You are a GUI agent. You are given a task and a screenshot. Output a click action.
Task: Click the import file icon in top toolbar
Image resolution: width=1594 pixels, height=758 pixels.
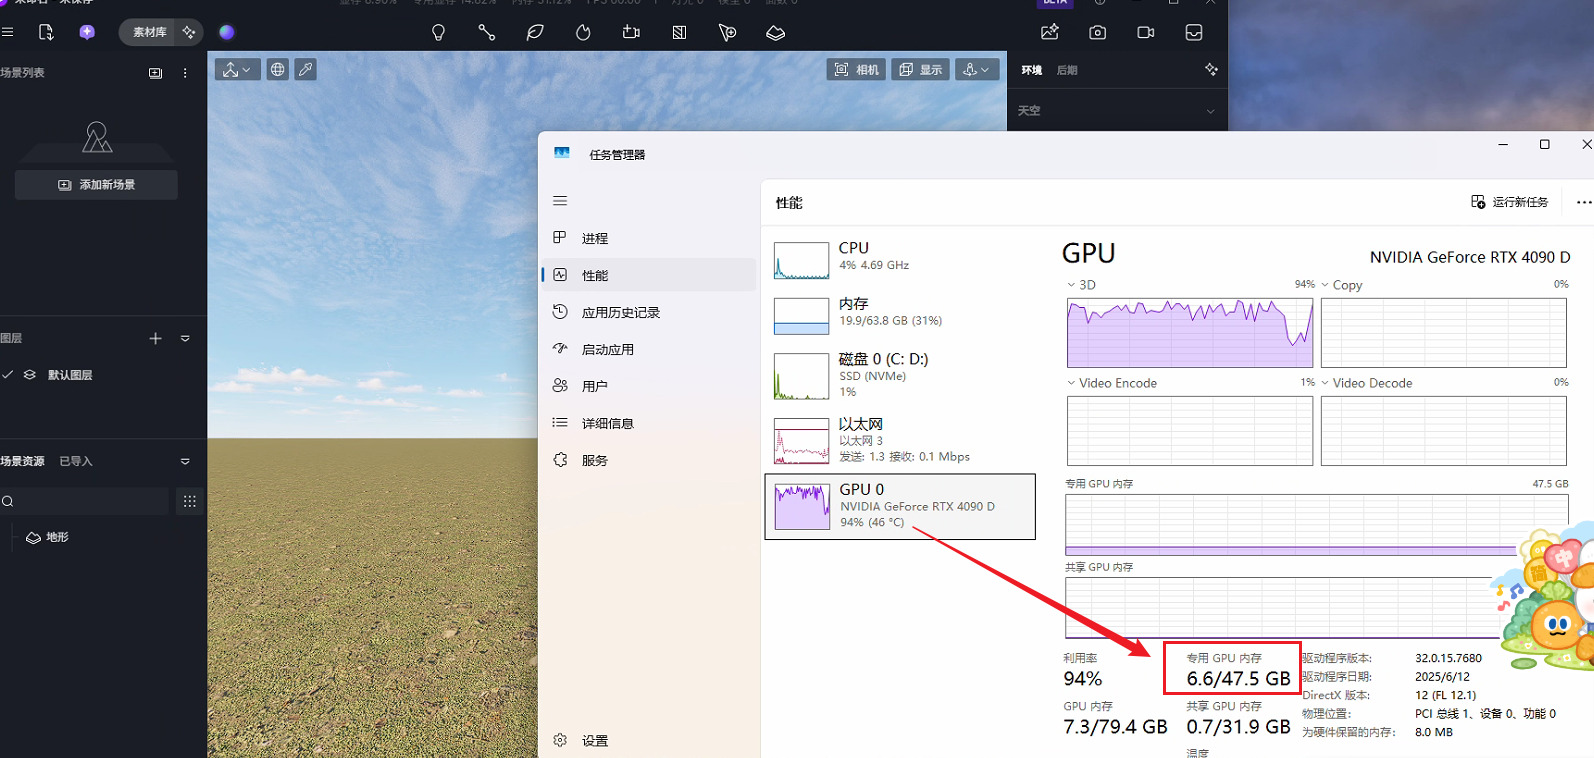tap(46, 32)
